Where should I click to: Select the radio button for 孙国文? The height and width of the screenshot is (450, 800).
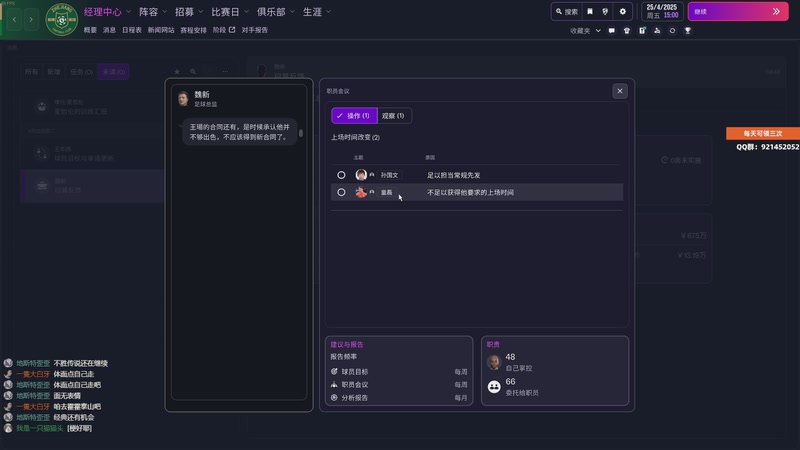click(341, 175)
